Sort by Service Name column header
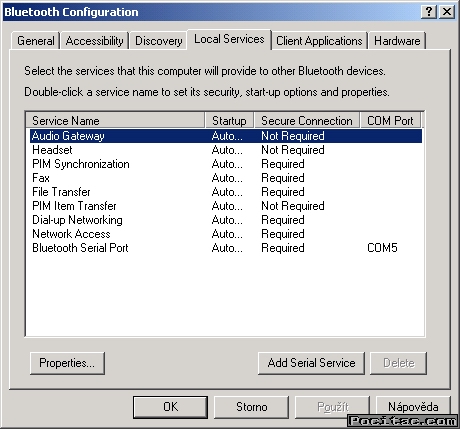 click(x=115, y=120)
